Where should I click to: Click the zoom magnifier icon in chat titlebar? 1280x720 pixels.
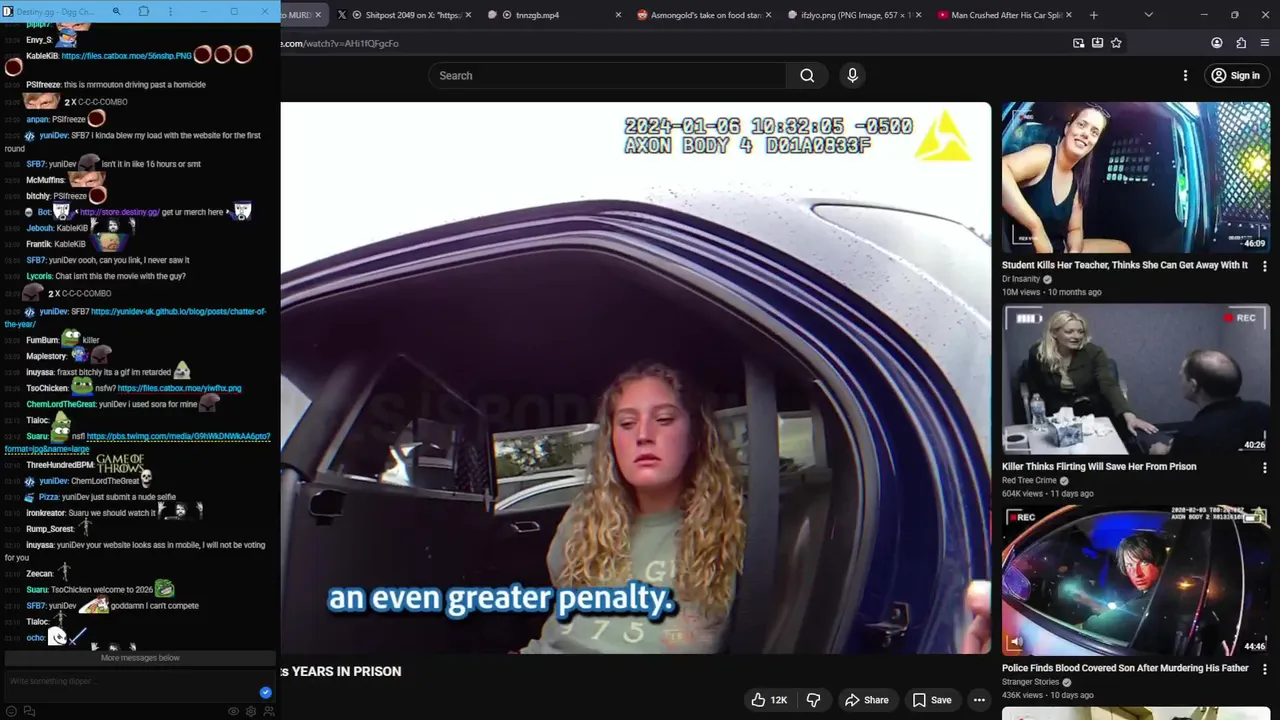click(116, 11)
